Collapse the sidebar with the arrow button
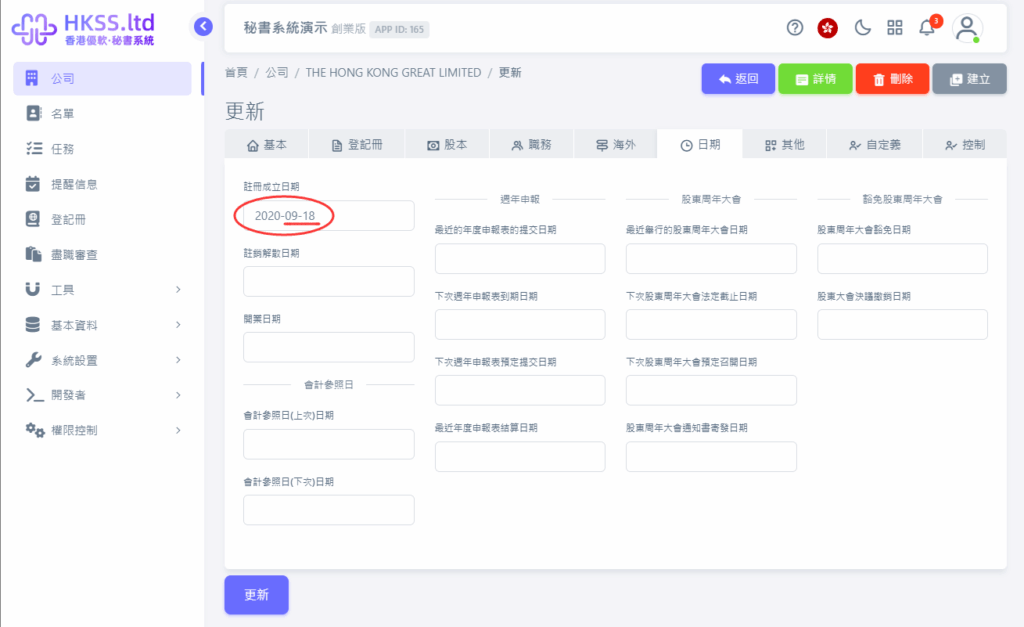This screenshot has width=1024, height=627. 204,27
